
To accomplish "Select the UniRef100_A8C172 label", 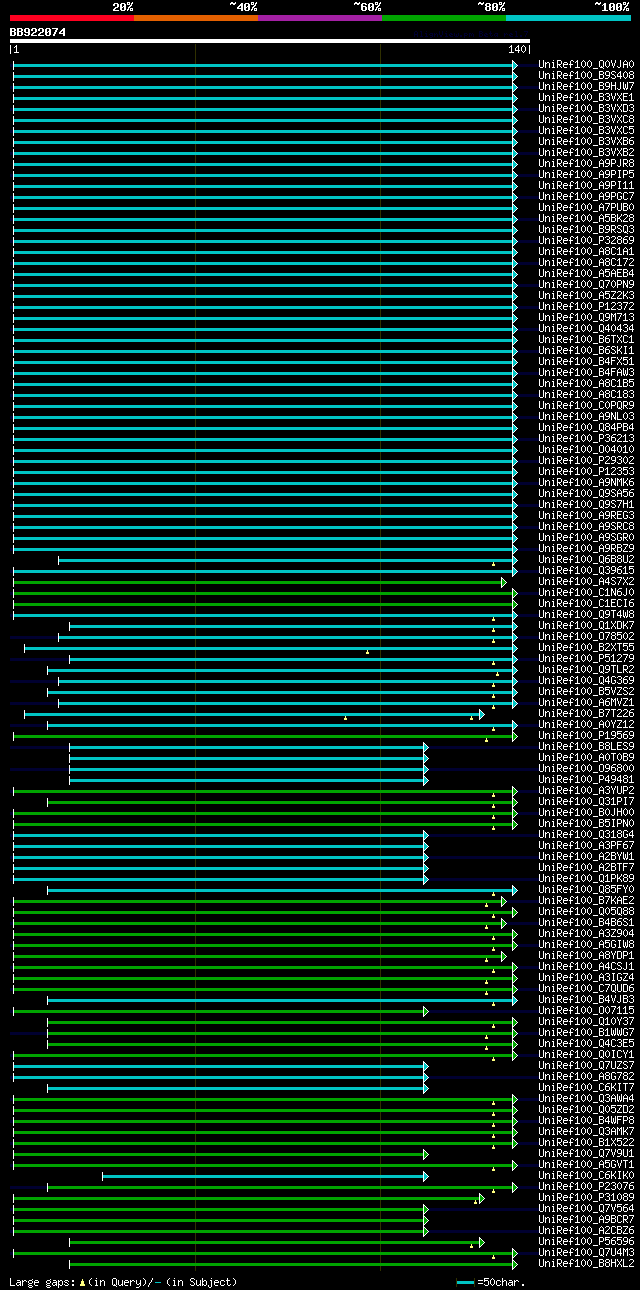I will (586, 262).
